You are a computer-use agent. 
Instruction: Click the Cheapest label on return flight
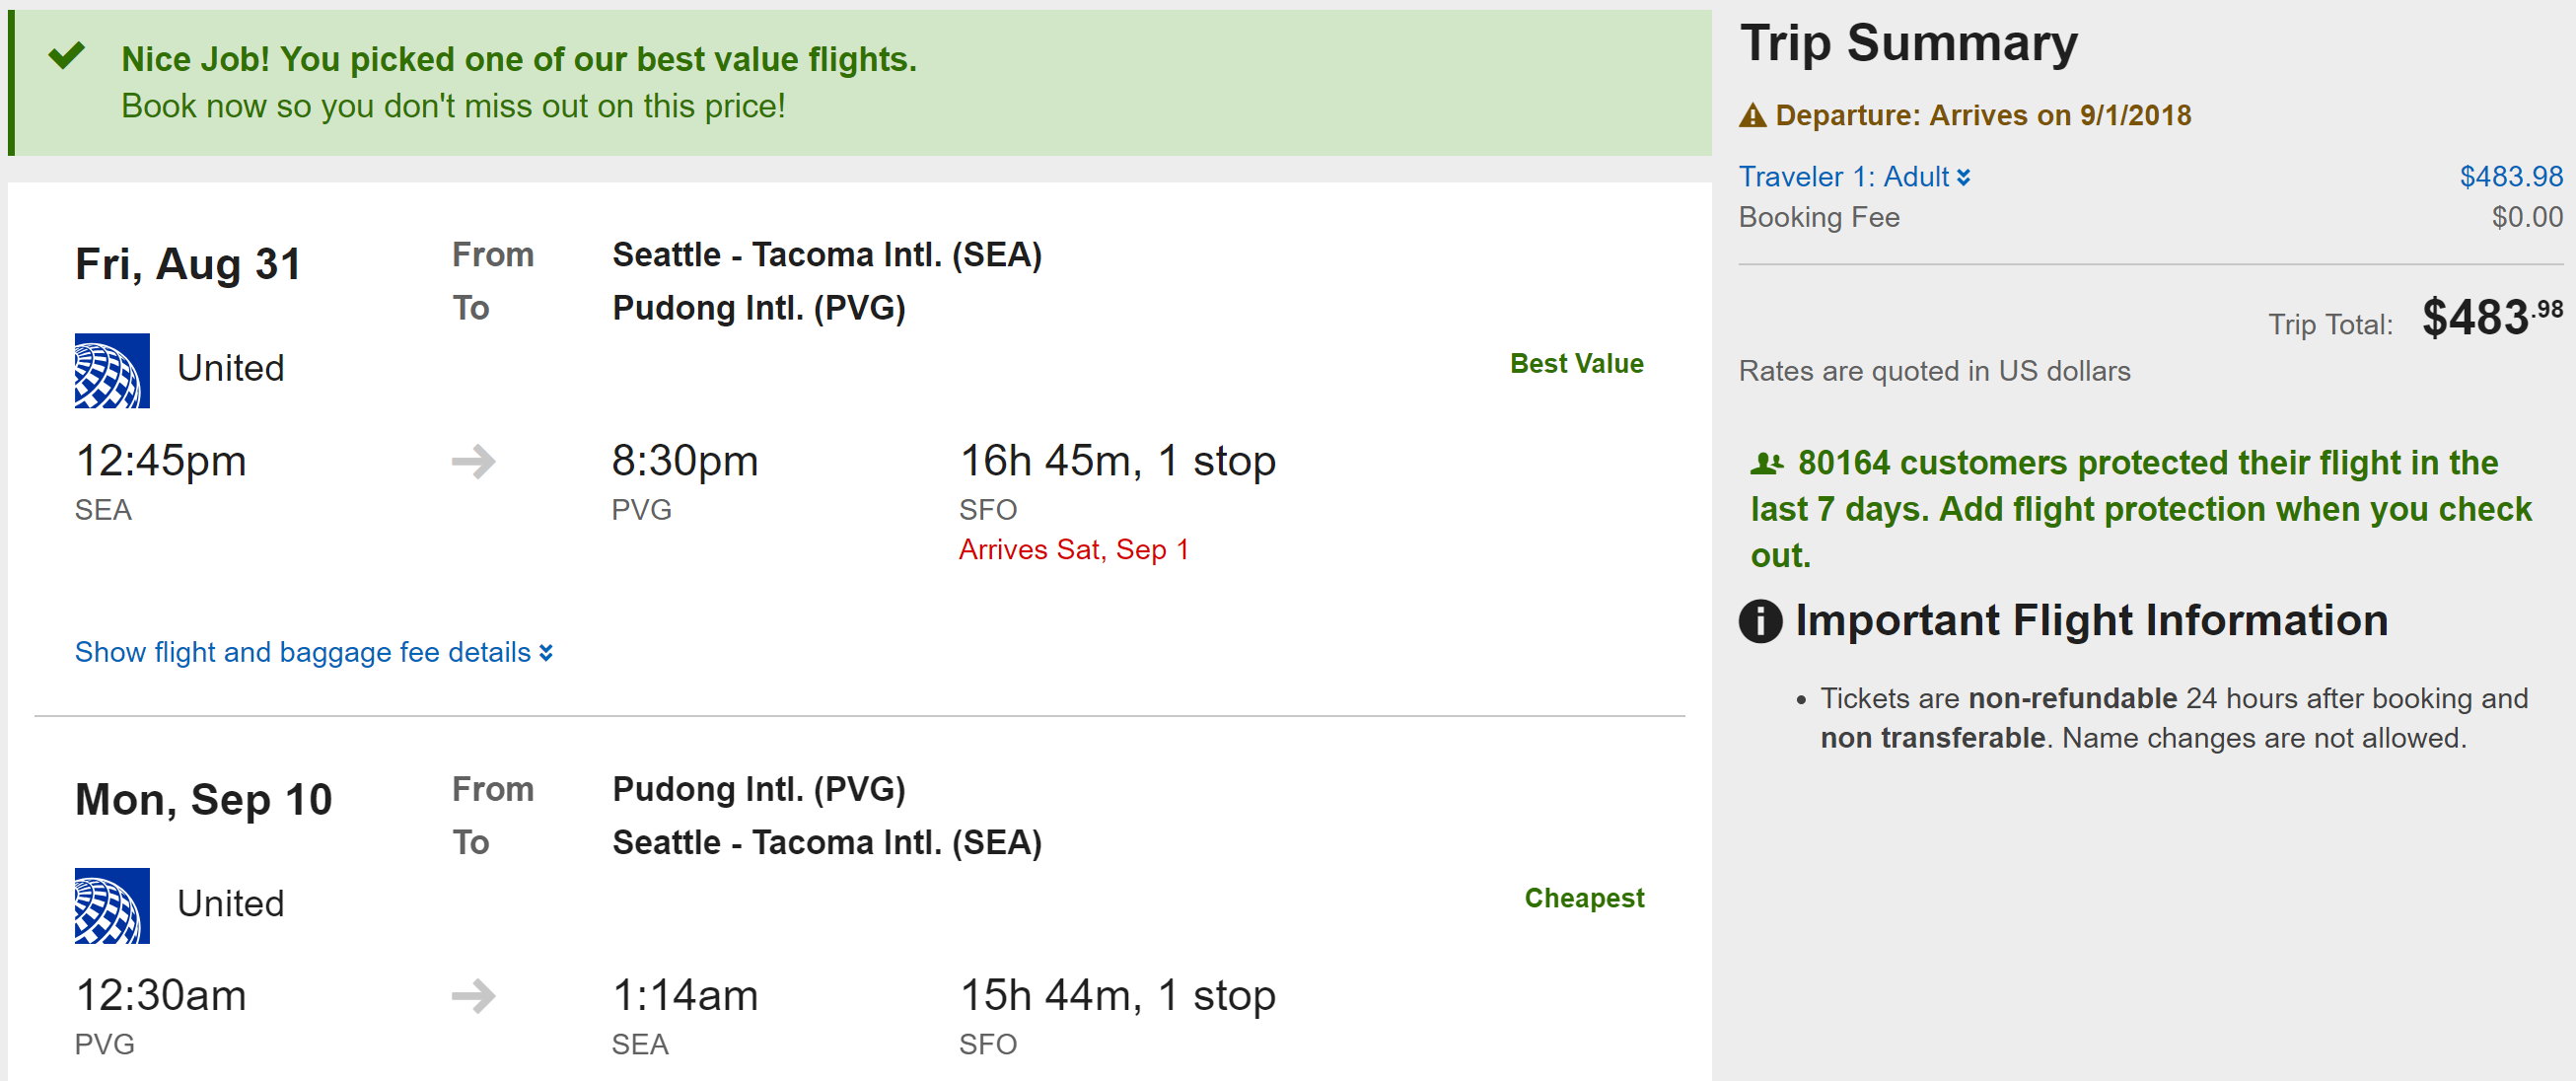[x=1584, y=898]
